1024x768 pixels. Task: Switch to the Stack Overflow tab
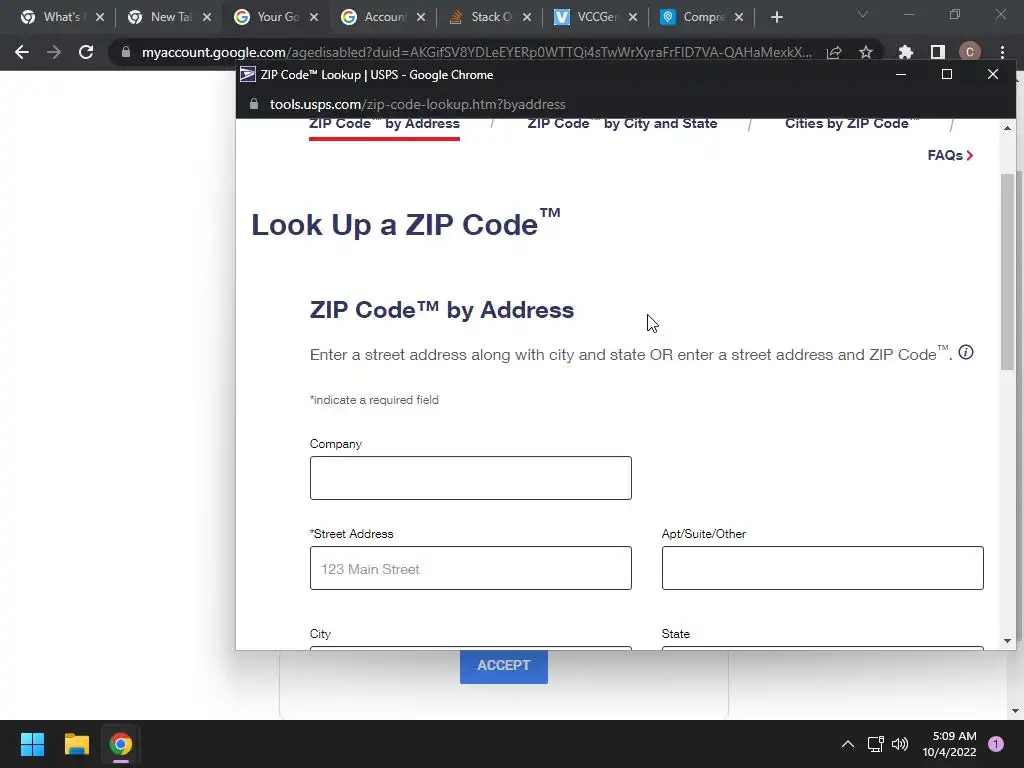[481, 17]
